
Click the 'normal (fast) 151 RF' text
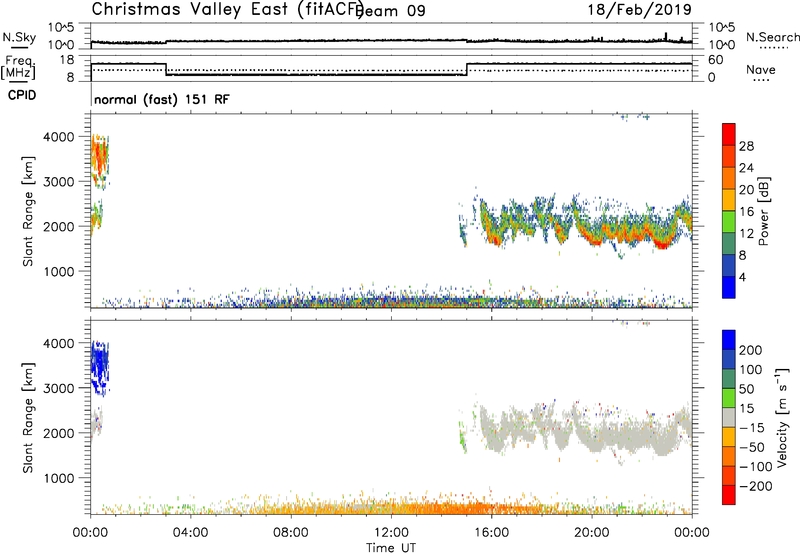162,99
